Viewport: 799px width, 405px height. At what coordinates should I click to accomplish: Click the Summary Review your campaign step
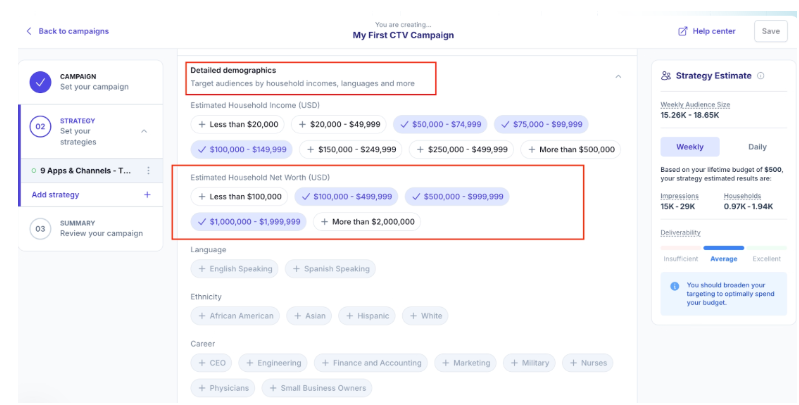[91, 229]
